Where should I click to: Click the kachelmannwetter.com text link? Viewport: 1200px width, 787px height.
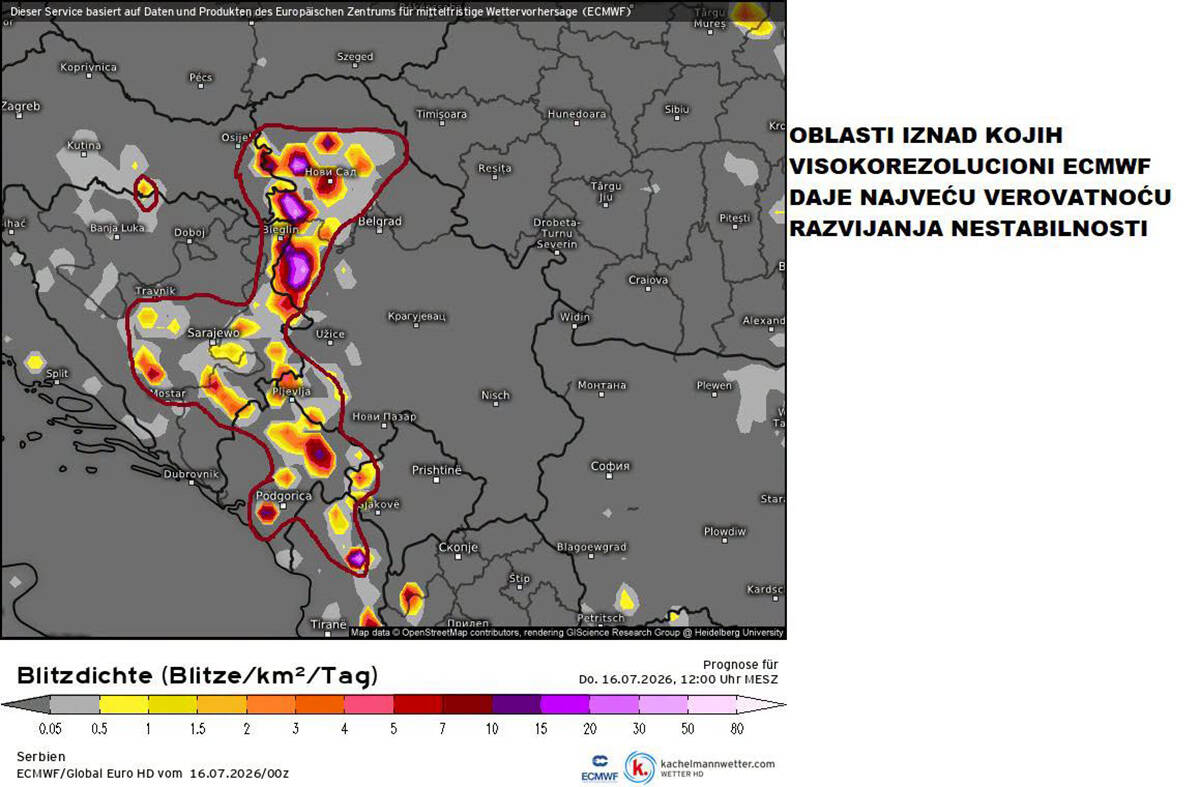717,764
